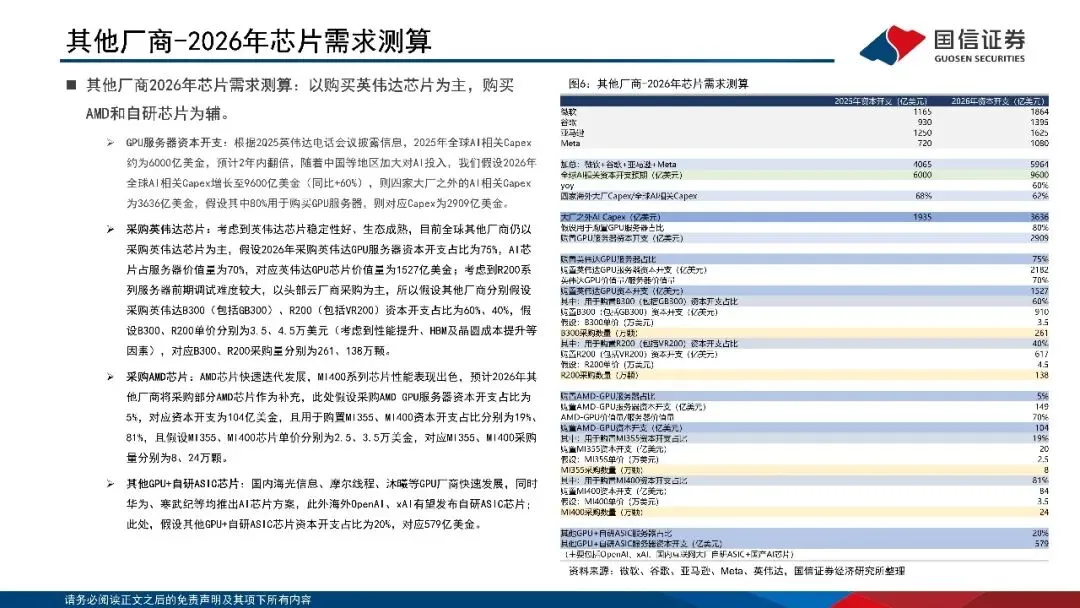This screenshot has width=1080, height=608.
Task: Click value 1527 in the 购置英伟达GPU资本开支 row
Action: click(x=1039, y=291)
